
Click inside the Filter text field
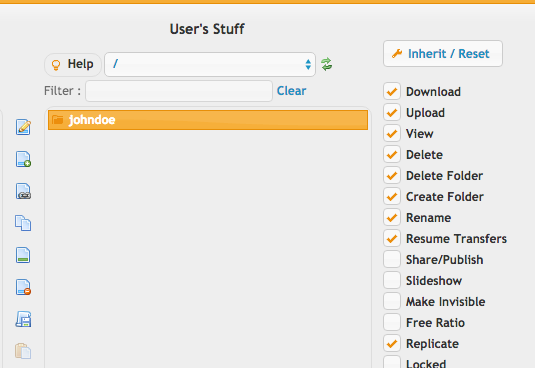tap(179, 91)
